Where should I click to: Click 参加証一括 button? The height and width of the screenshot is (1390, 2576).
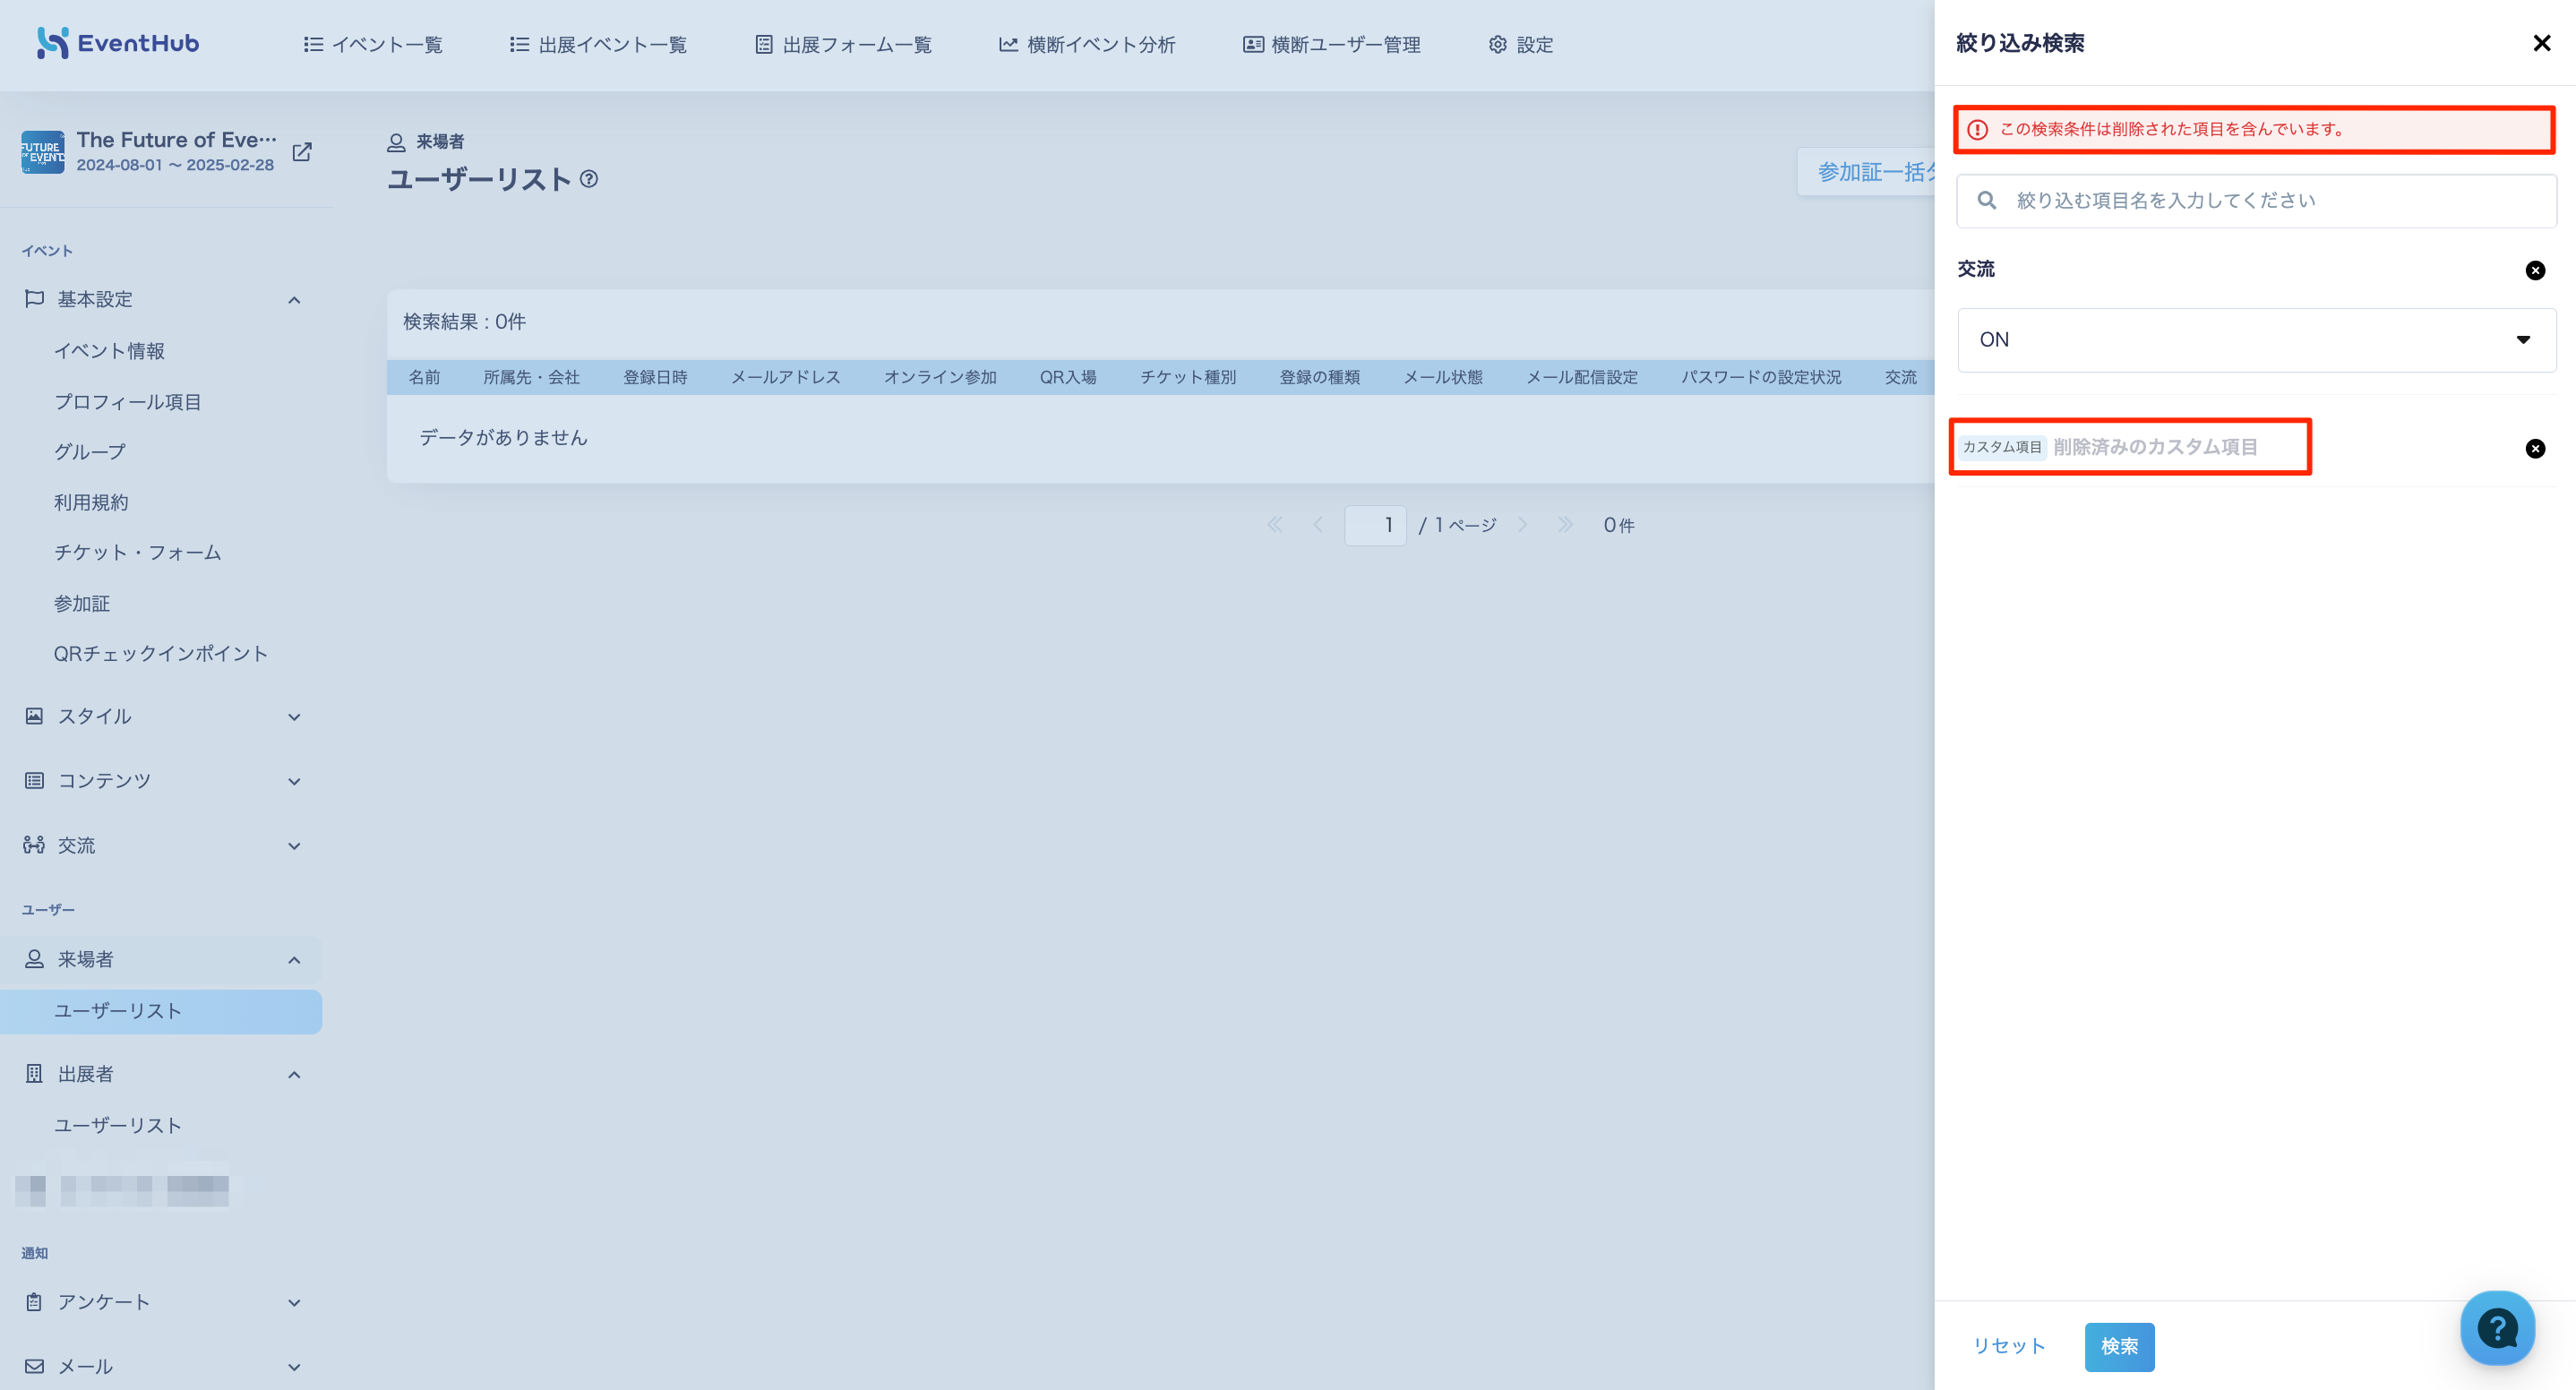coord(1866,172)
